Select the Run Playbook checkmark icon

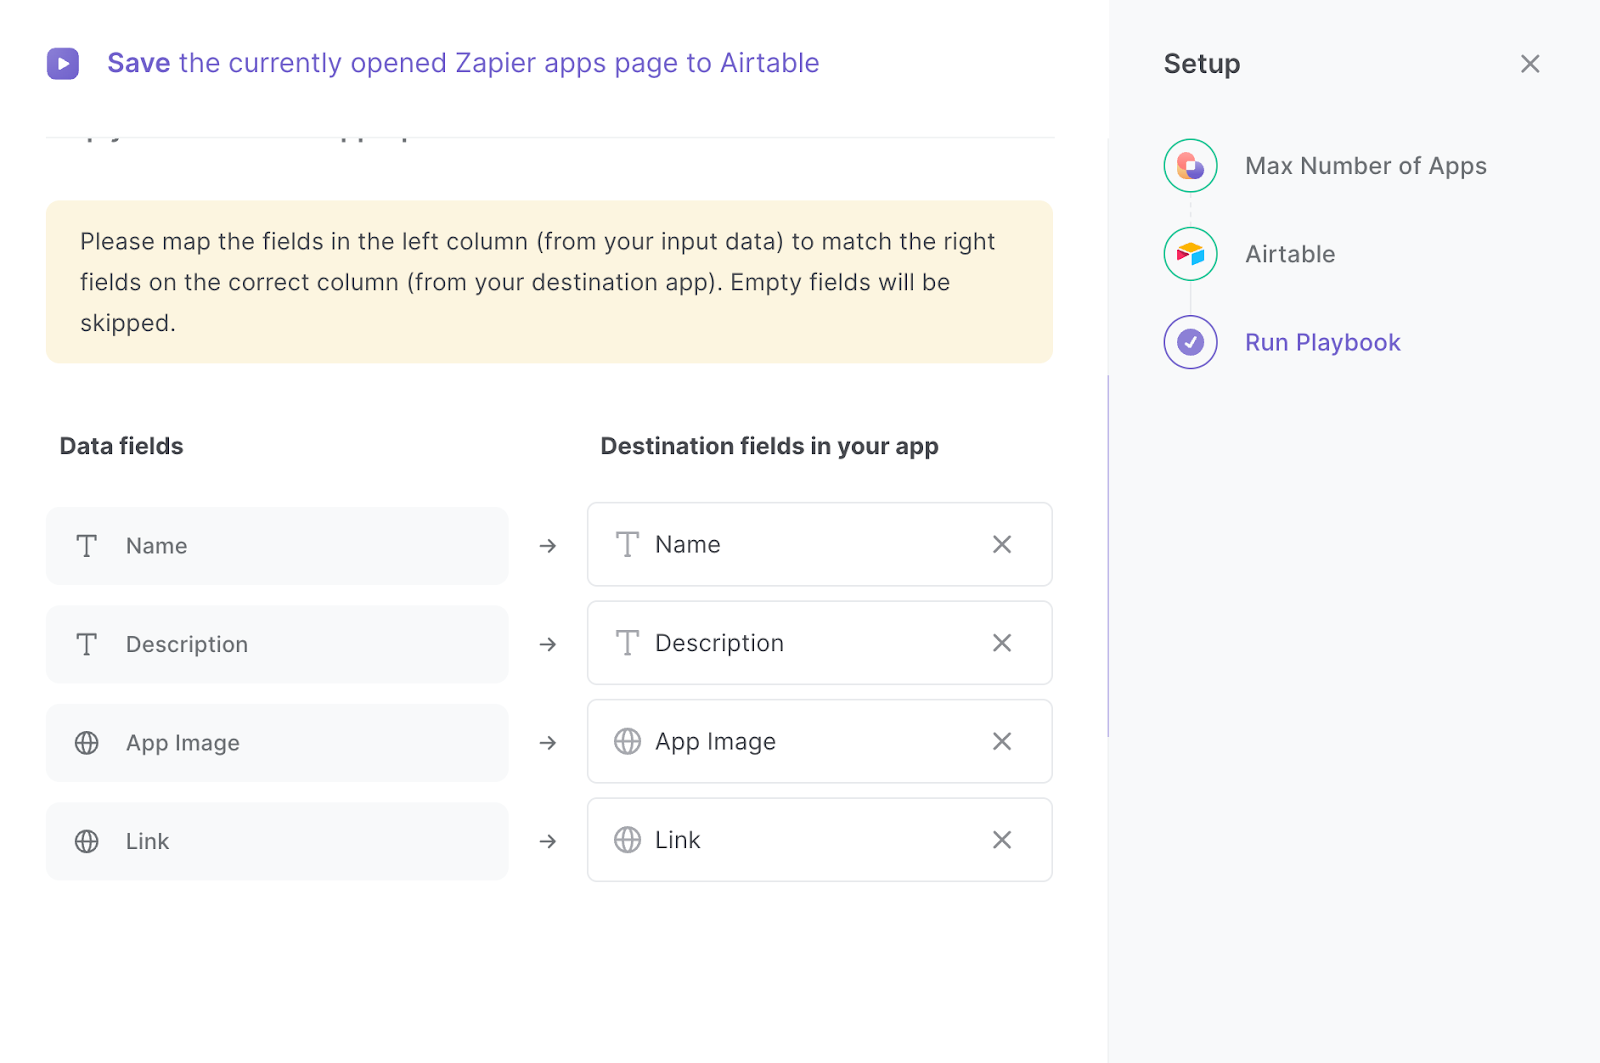(x=1189, y=342)
